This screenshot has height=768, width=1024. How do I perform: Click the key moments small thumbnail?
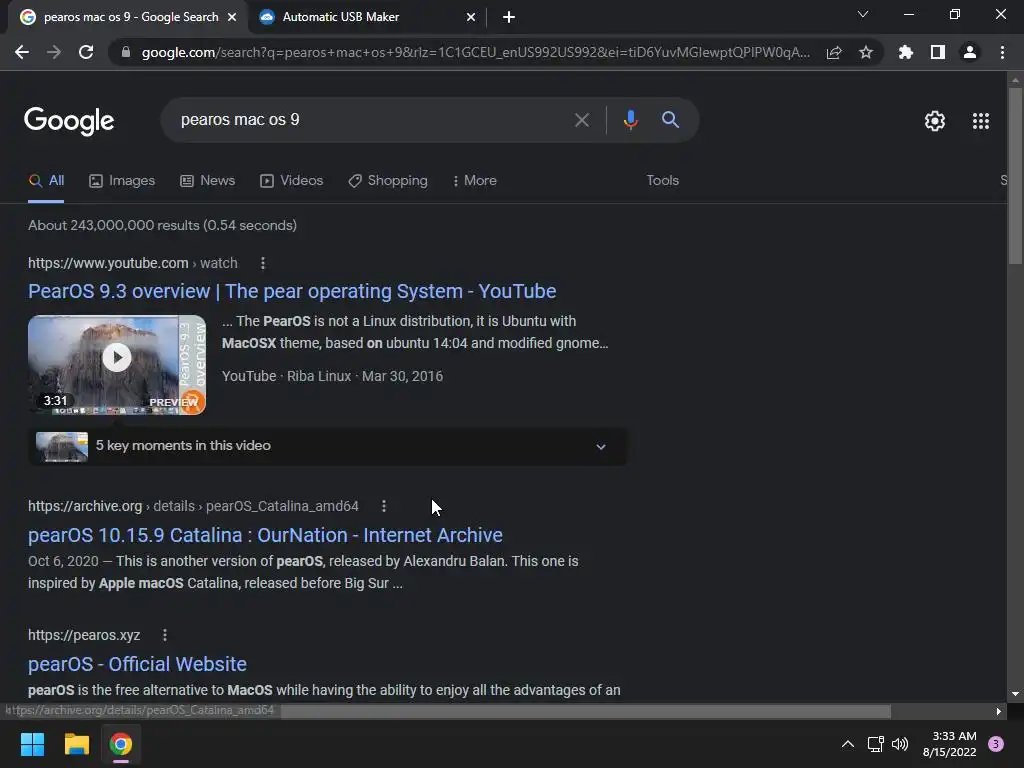62,447
